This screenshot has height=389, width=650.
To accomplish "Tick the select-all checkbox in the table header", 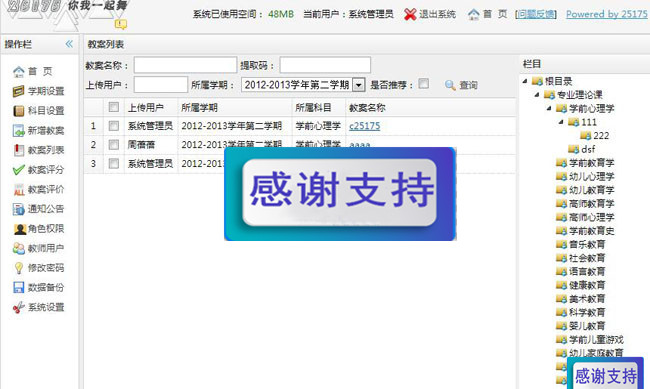I will point(114,107).
